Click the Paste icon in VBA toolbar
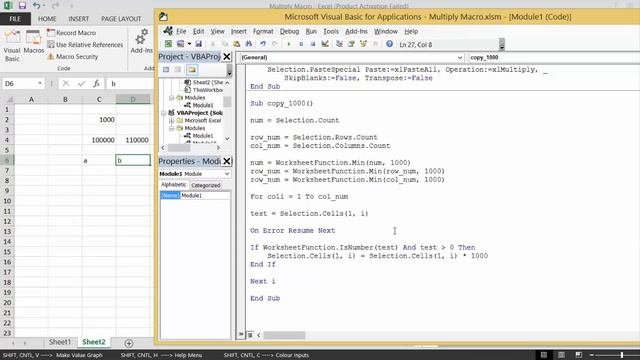The width and height of the screenshot is (640, 360). [x=236, y=44]
